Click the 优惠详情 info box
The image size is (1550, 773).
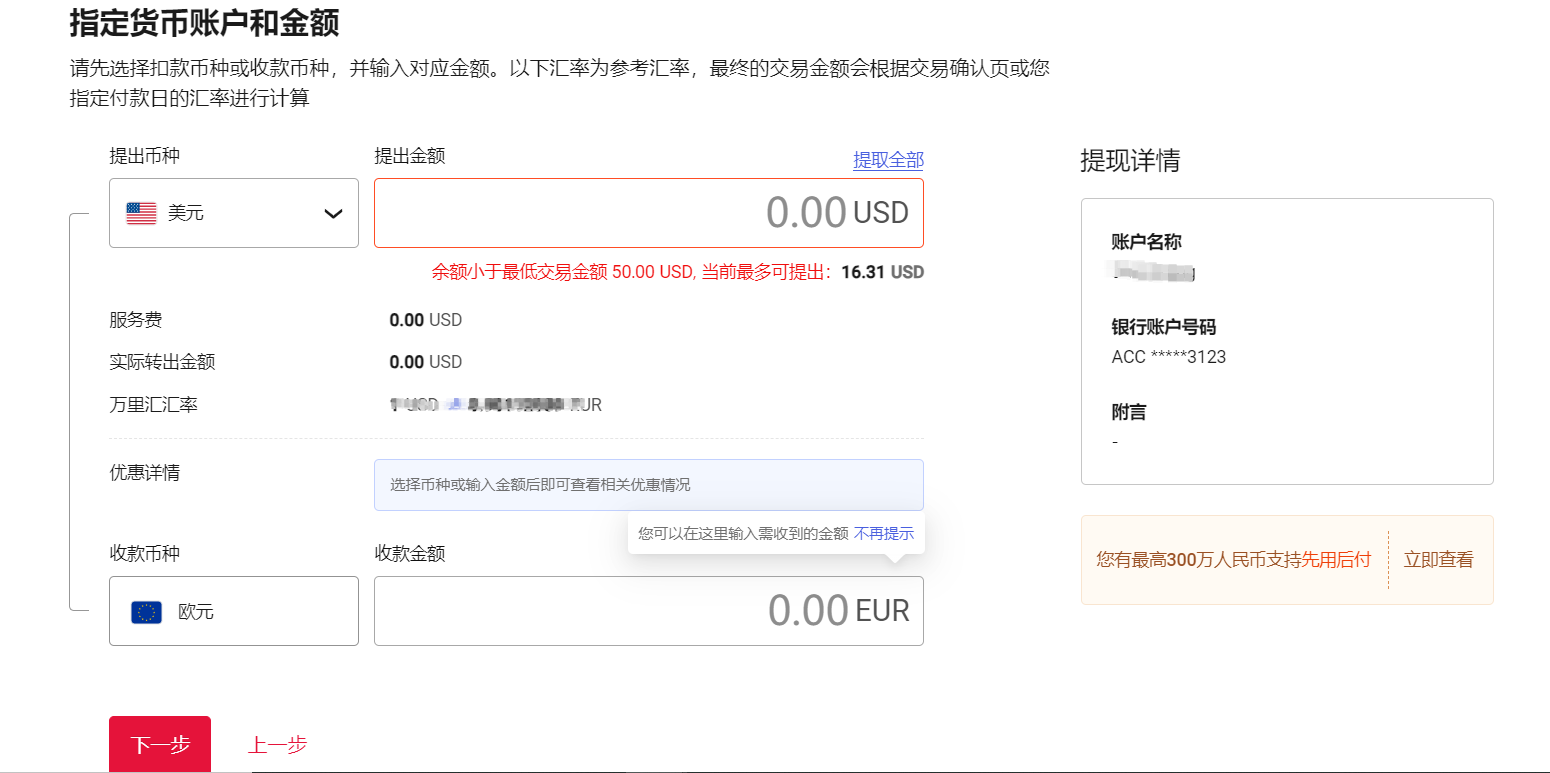648,485
